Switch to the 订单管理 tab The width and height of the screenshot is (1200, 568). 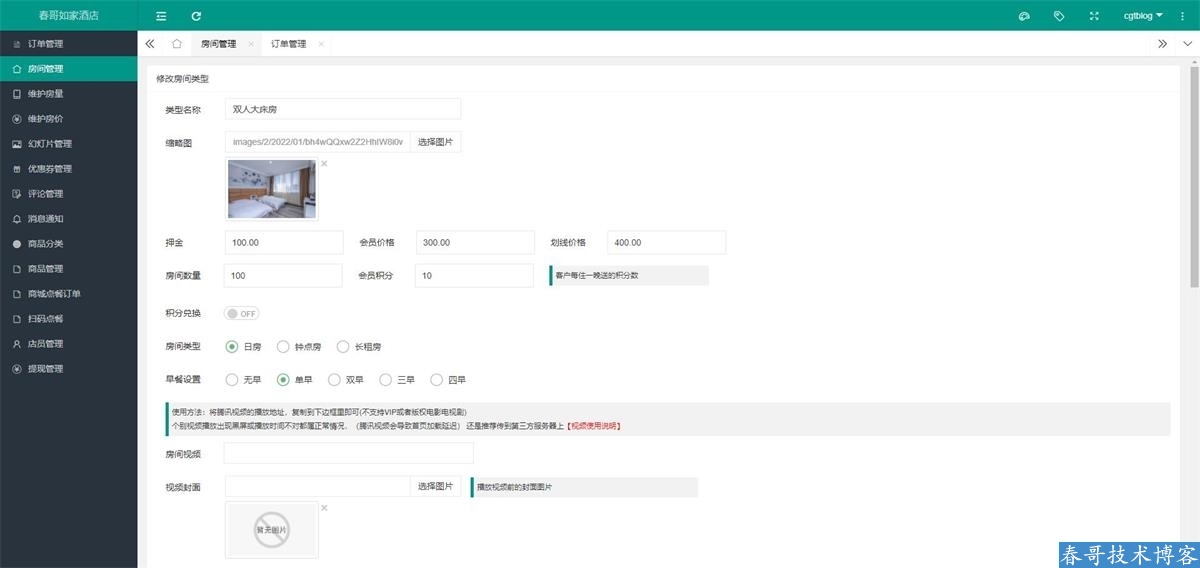click(288, 44)
